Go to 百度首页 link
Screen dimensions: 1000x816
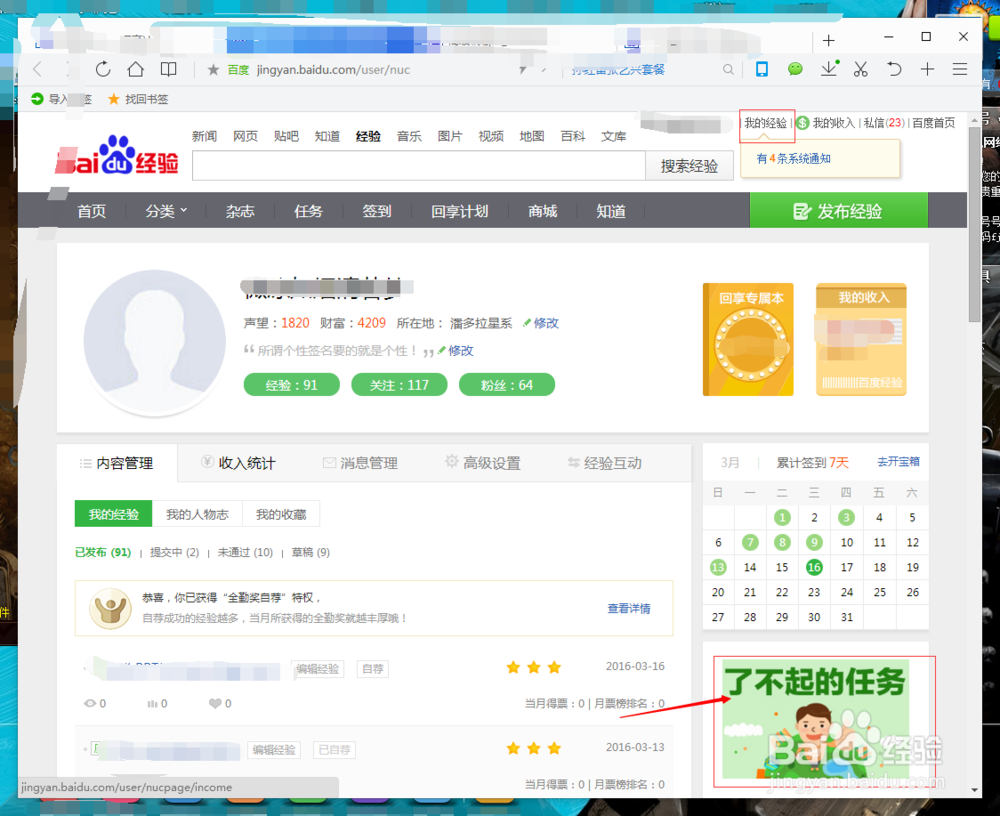coord(934,123)
